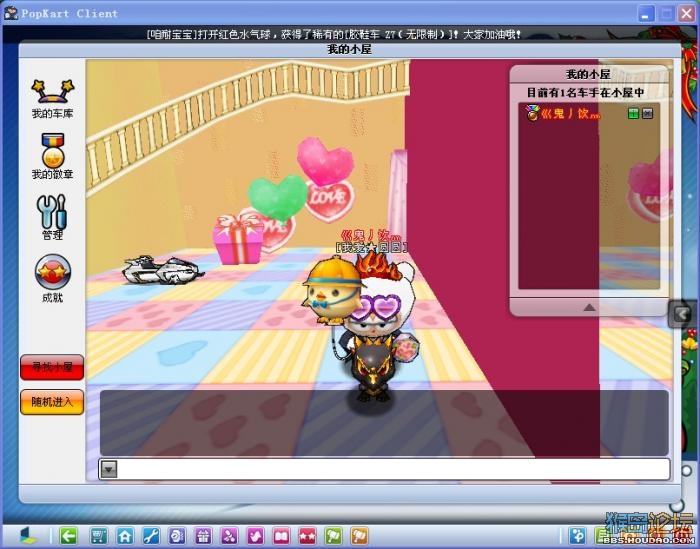
Task: Click the scrolling announcement text at top
Action: click(333, 34)
